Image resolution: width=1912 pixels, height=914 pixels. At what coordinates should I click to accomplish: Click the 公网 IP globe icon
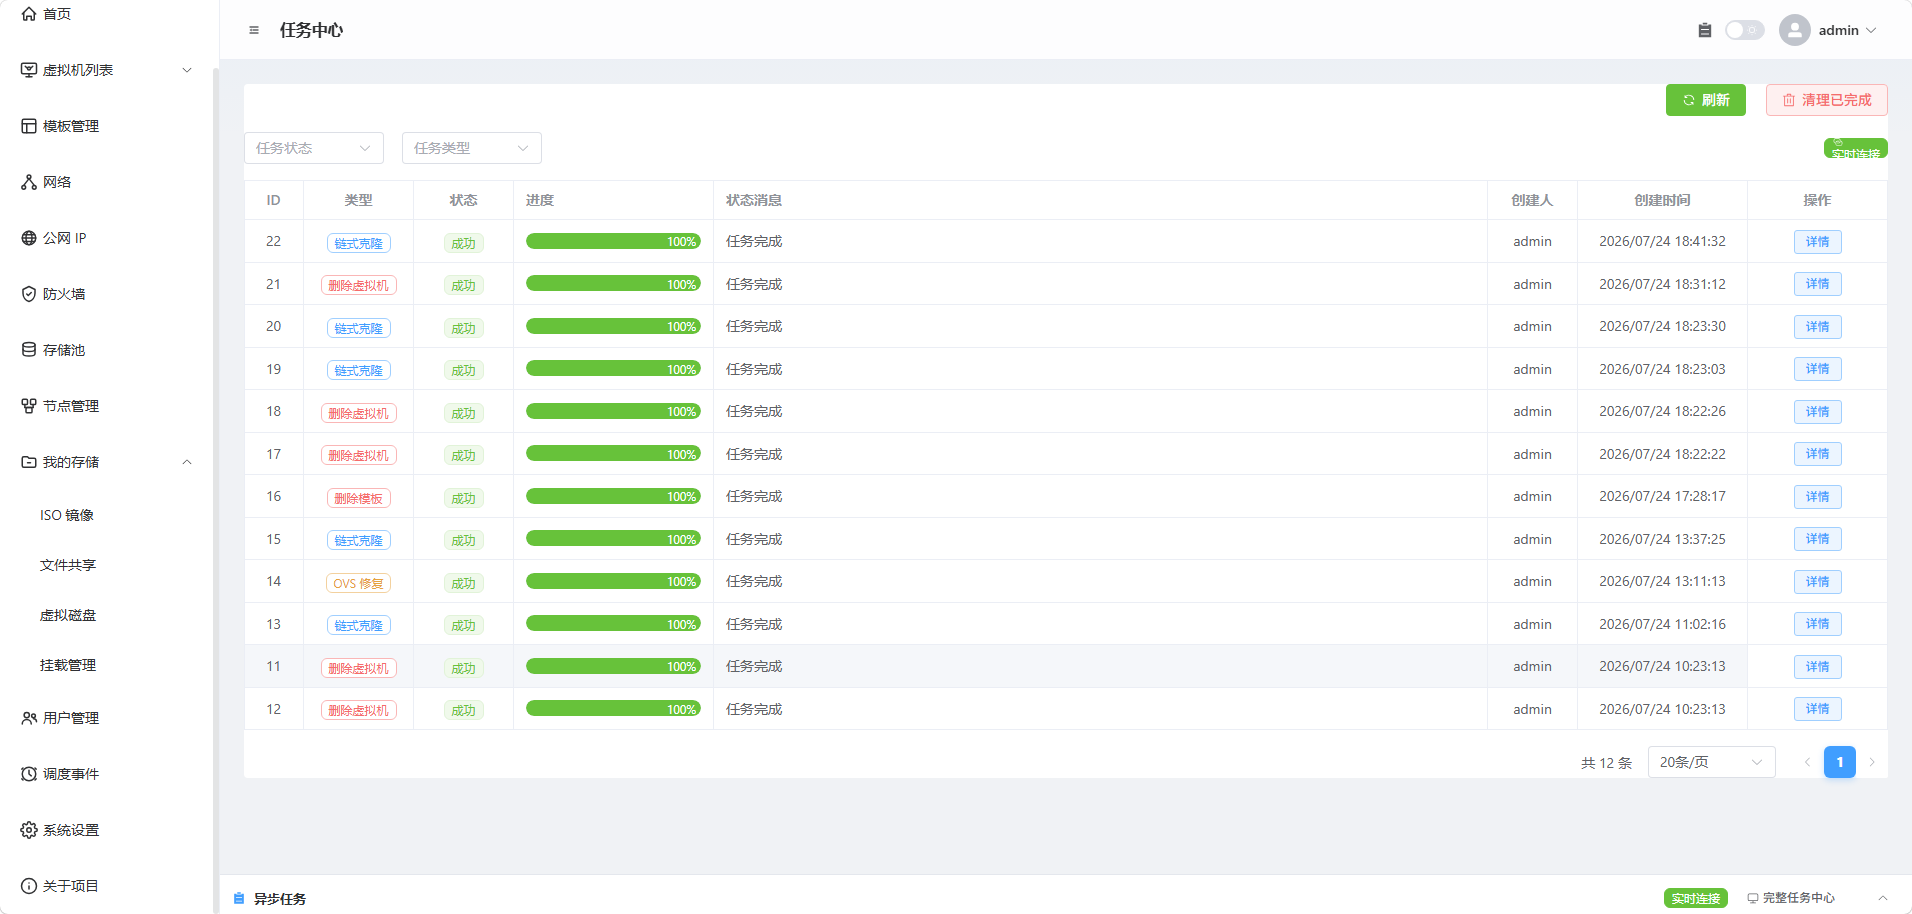[x=29, y=238]
